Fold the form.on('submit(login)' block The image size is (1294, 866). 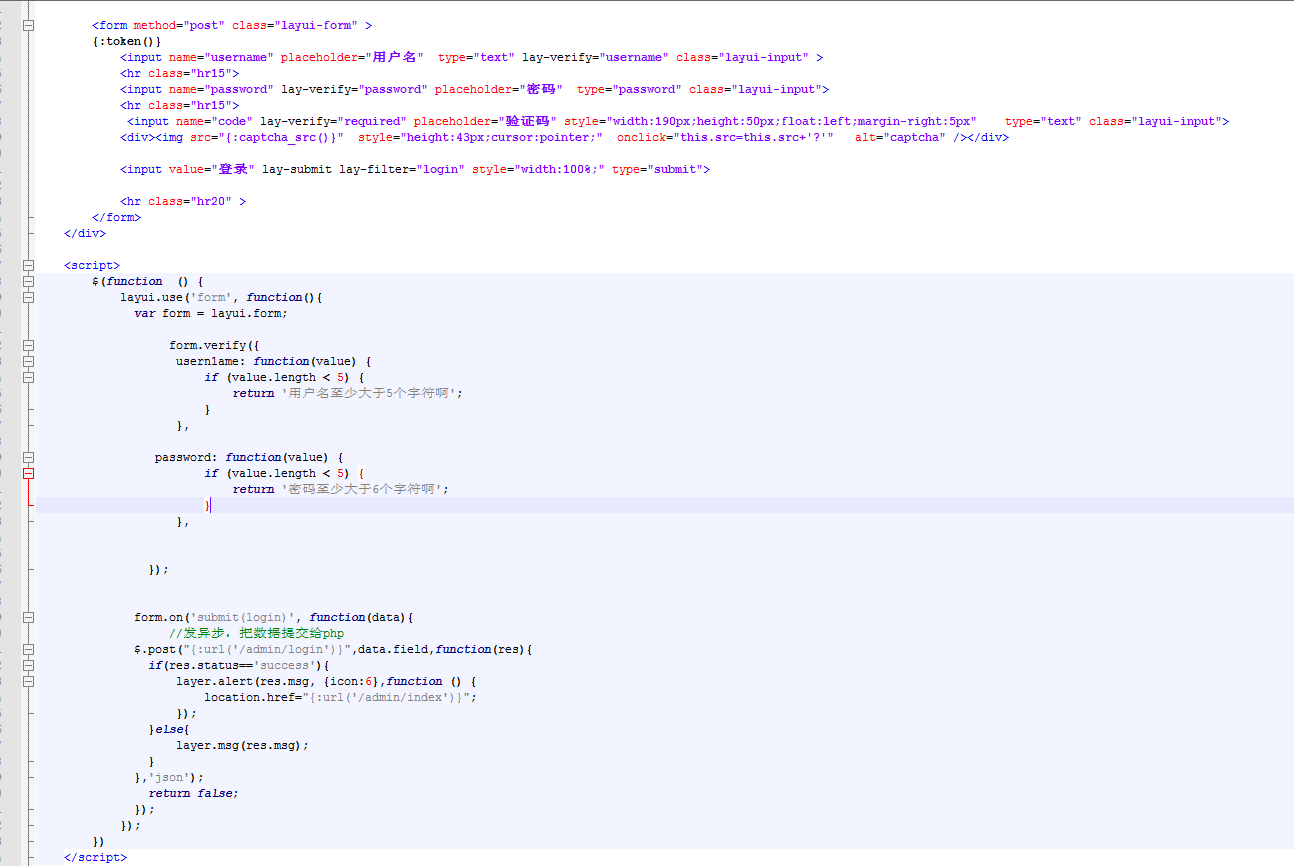[x=28, y=617]
